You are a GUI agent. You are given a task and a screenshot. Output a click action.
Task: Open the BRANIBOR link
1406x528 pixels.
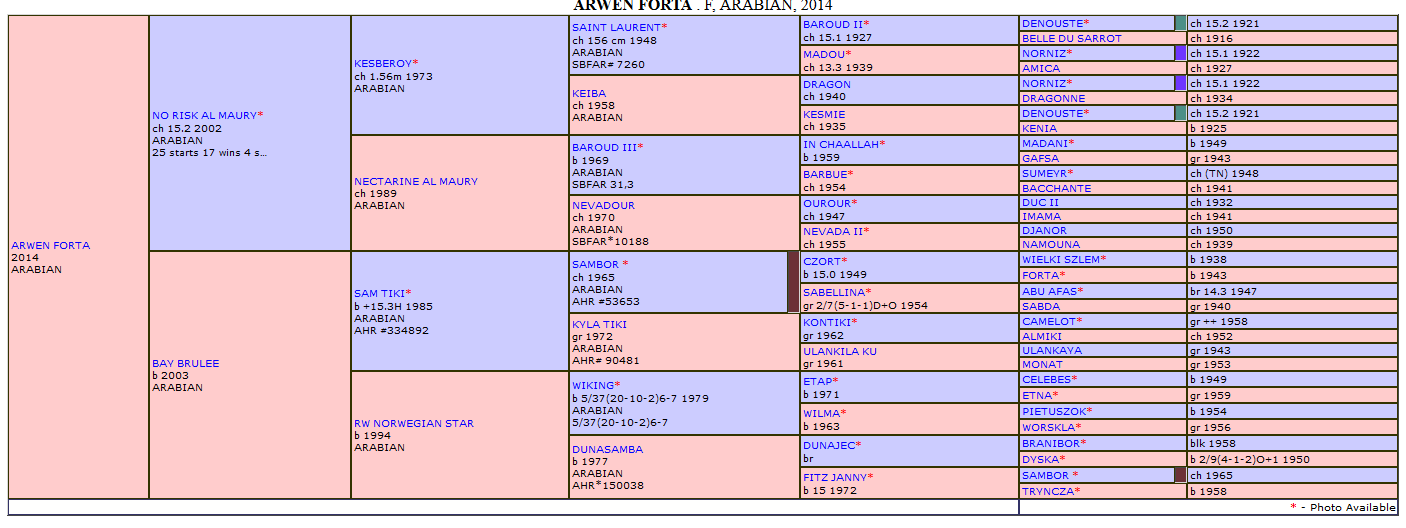click(1050, 444)
